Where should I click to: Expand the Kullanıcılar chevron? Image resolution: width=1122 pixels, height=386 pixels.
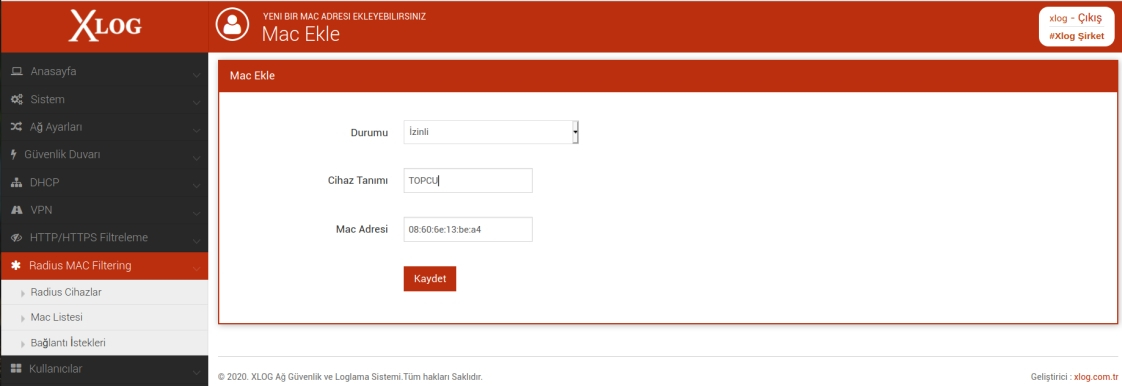[196, 372]
